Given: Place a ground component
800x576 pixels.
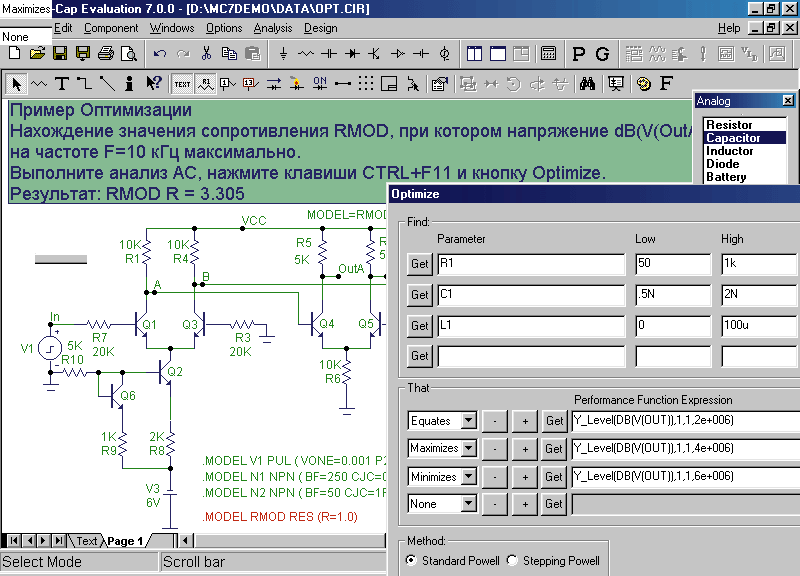Looking at the screenshot, I should (x=283, y=54).
